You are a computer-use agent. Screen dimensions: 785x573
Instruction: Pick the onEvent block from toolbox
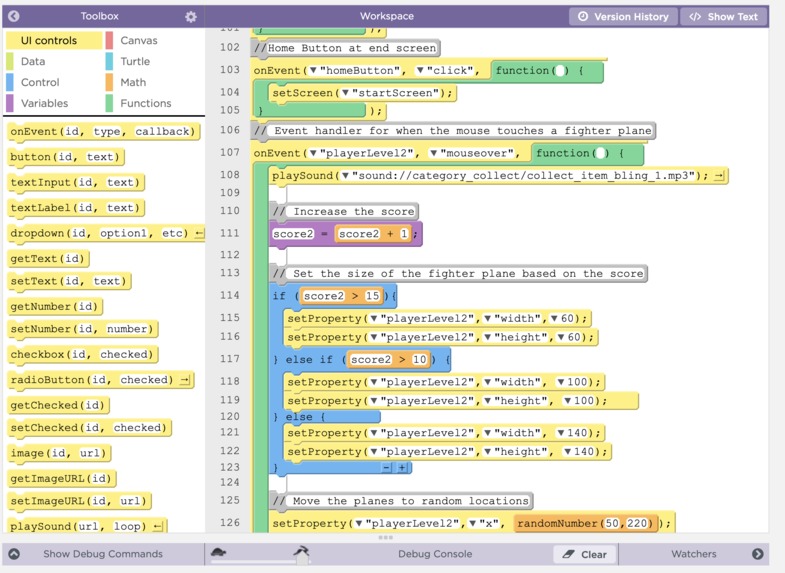103,132
